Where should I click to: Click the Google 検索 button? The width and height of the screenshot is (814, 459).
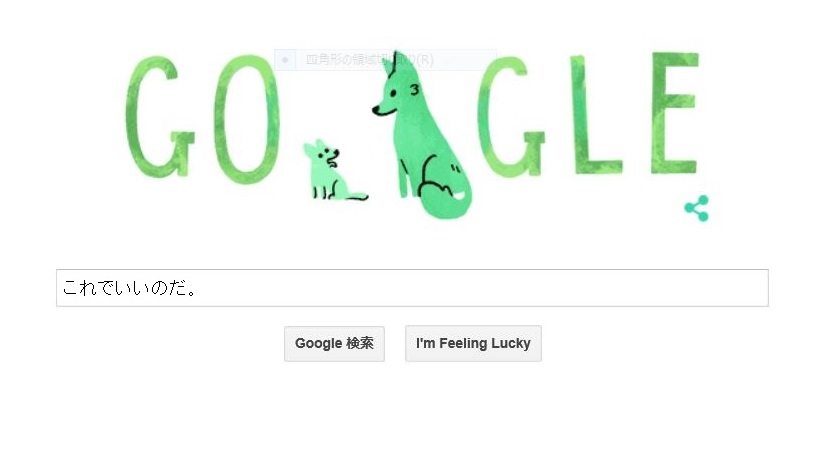[x=334, y=344]
